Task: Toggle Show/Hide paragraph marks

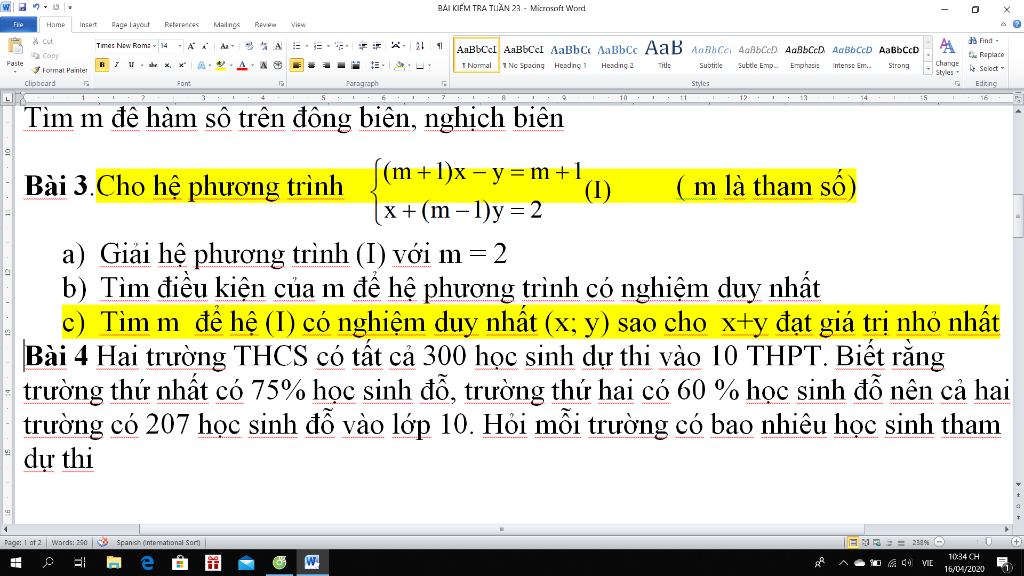Action: pyautogui.click(x=440, y=46)
